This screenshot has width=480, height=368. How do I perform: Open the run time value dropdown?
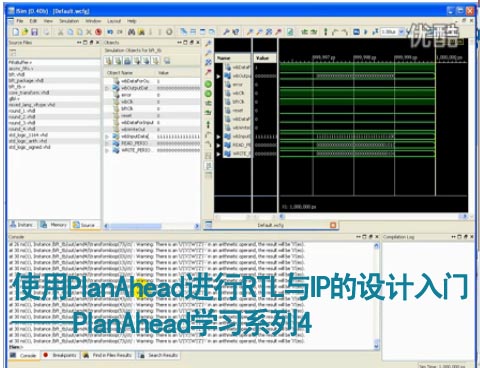[x=401, y=32]
